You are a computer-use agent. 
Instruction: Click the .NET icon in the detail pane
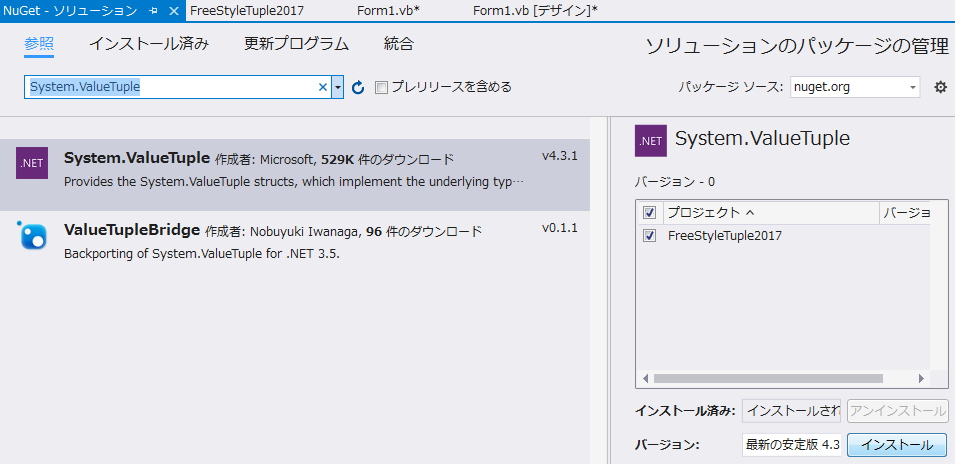(x=650, y=141)
